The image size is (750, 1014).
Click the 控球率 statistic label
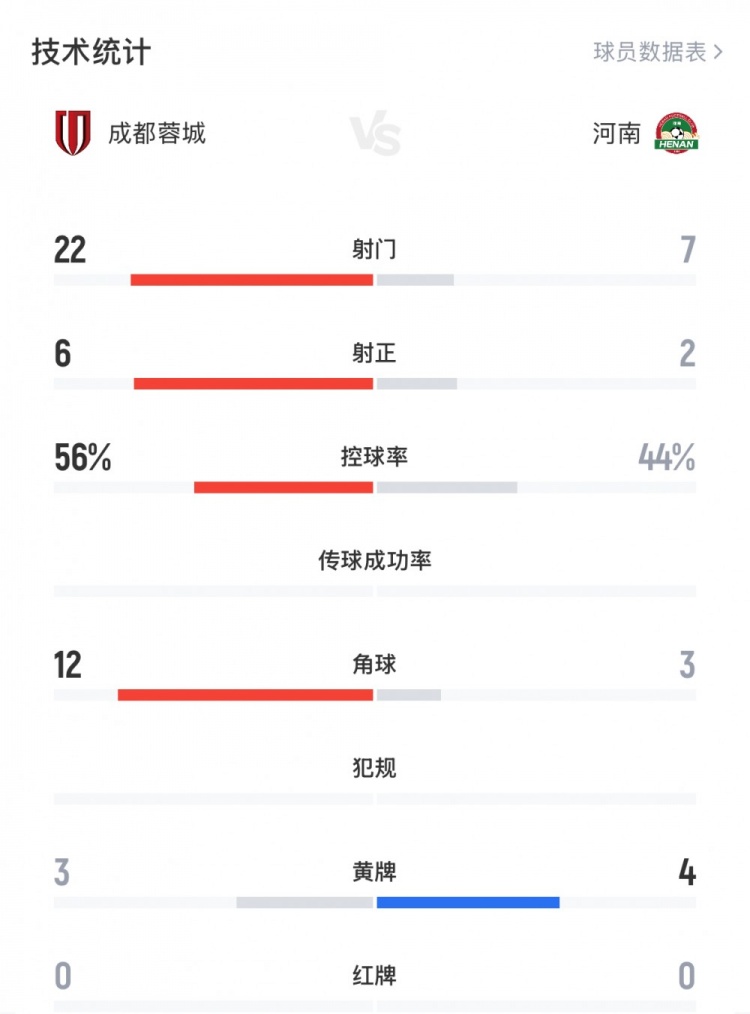click(x=375, y=457)
